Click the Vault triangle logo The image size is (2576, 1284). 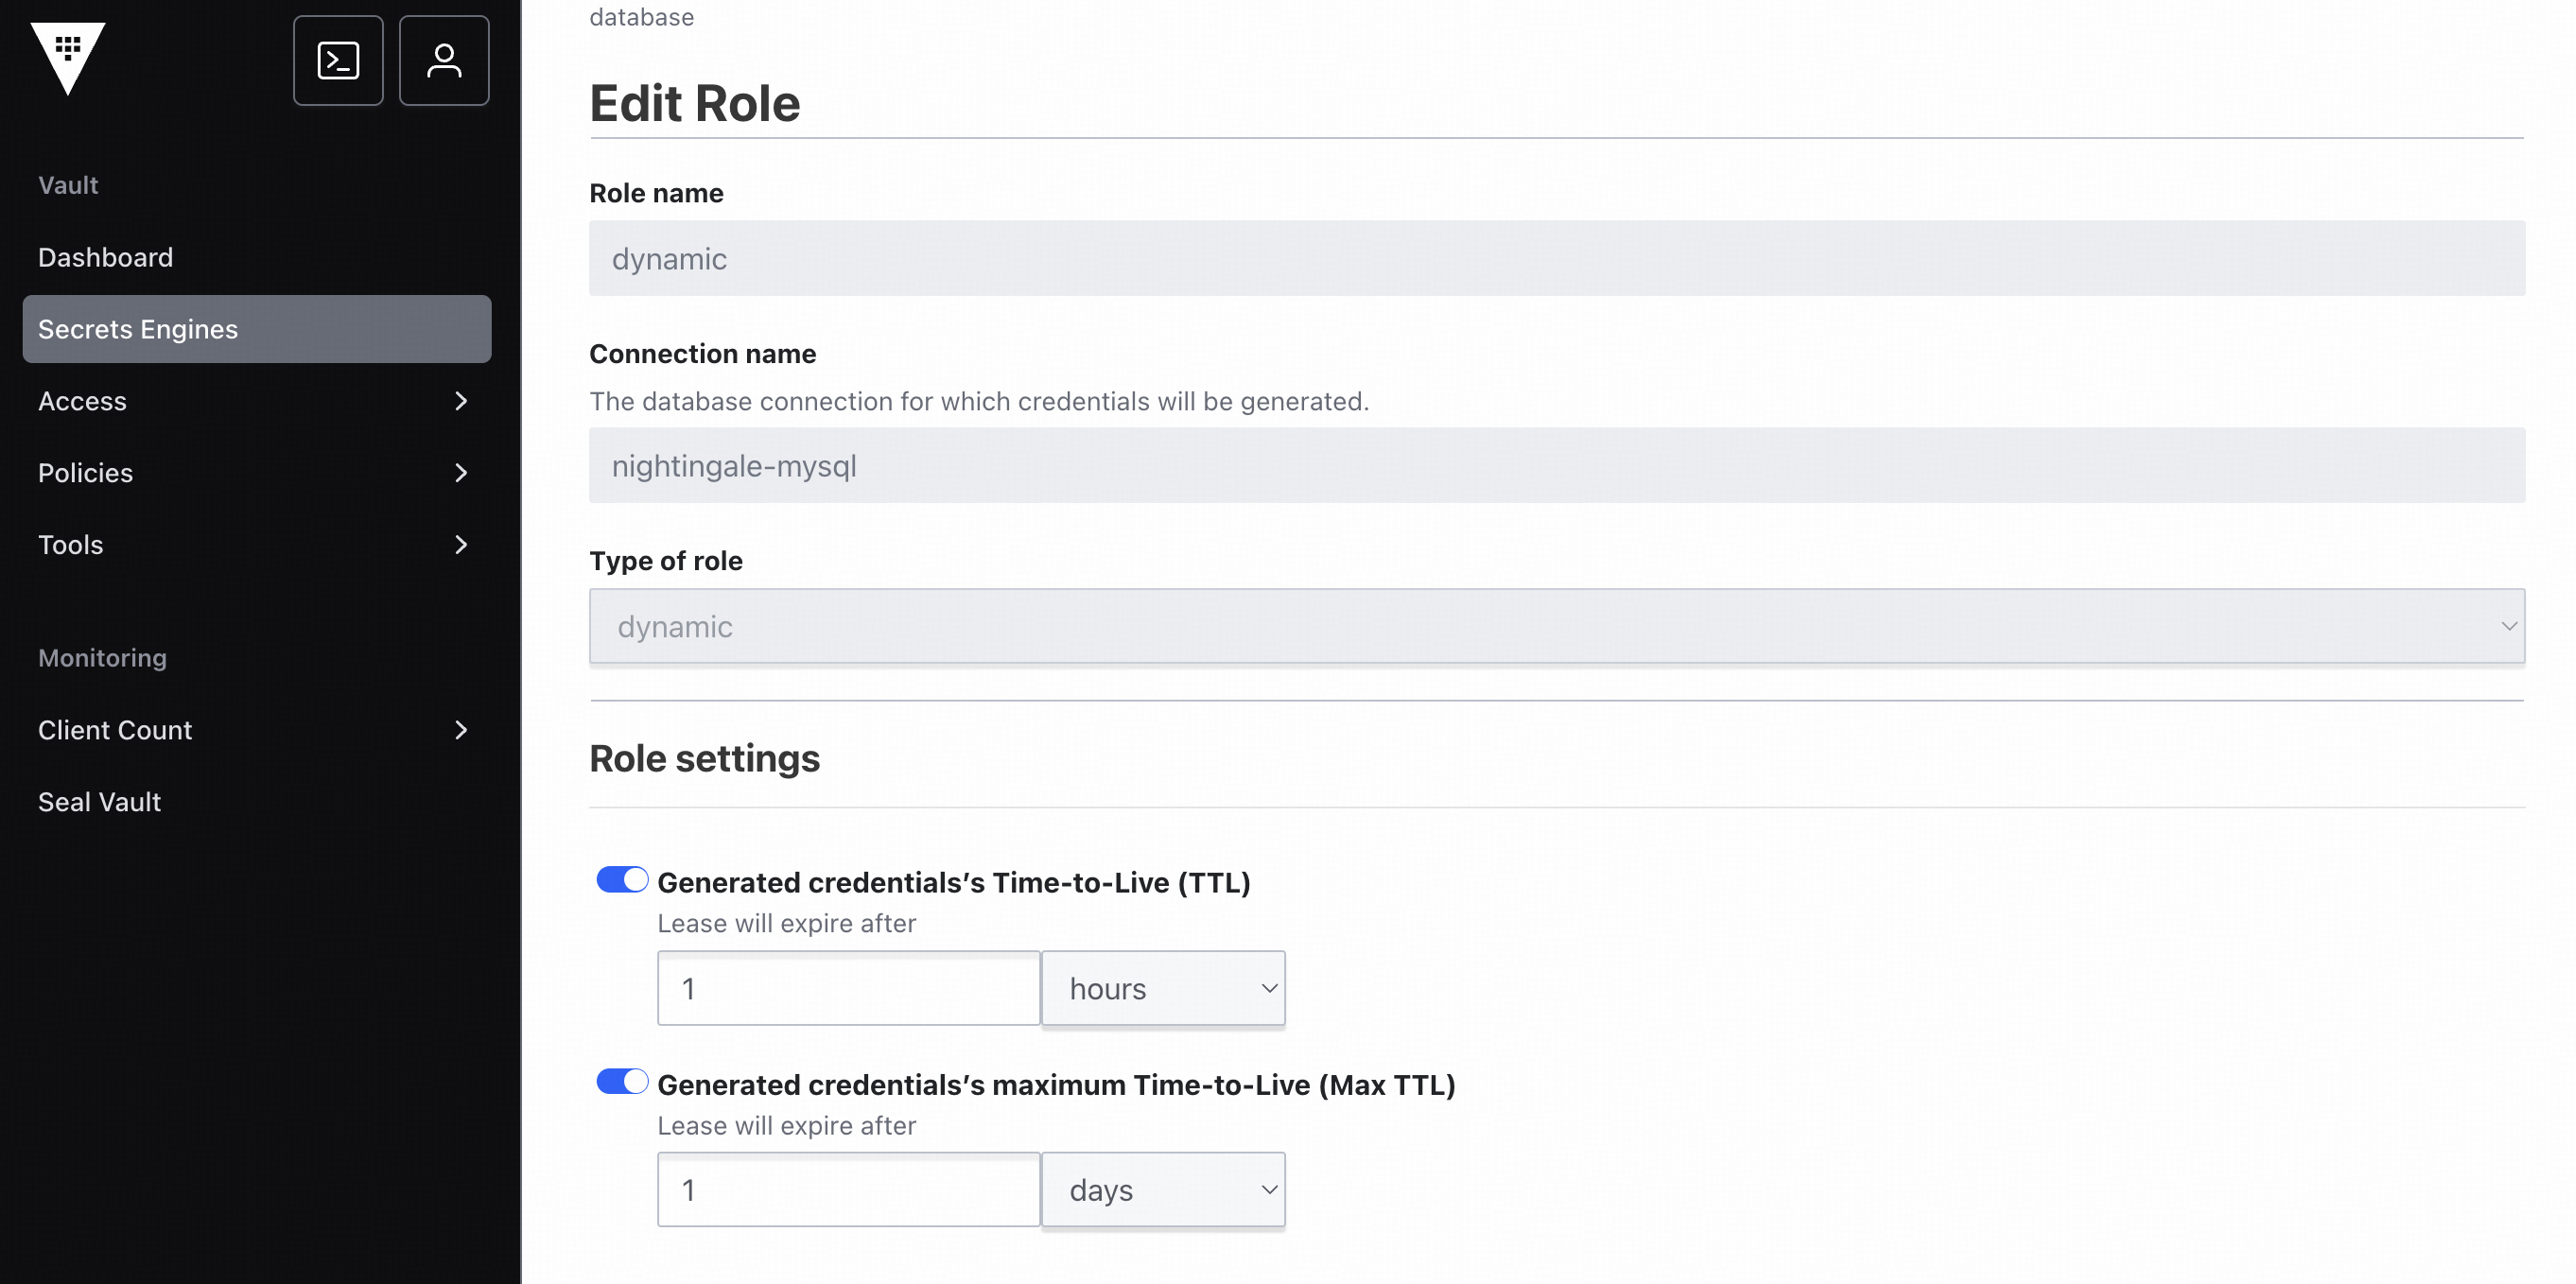coord(68,57)
